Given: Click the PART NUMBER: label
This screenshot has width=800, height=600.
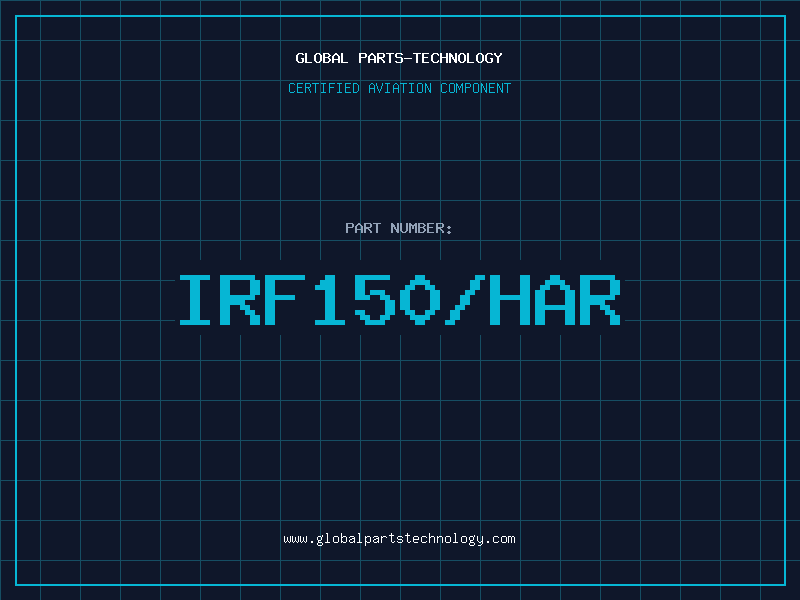Looking at the screenshot, I should (399, 228).
